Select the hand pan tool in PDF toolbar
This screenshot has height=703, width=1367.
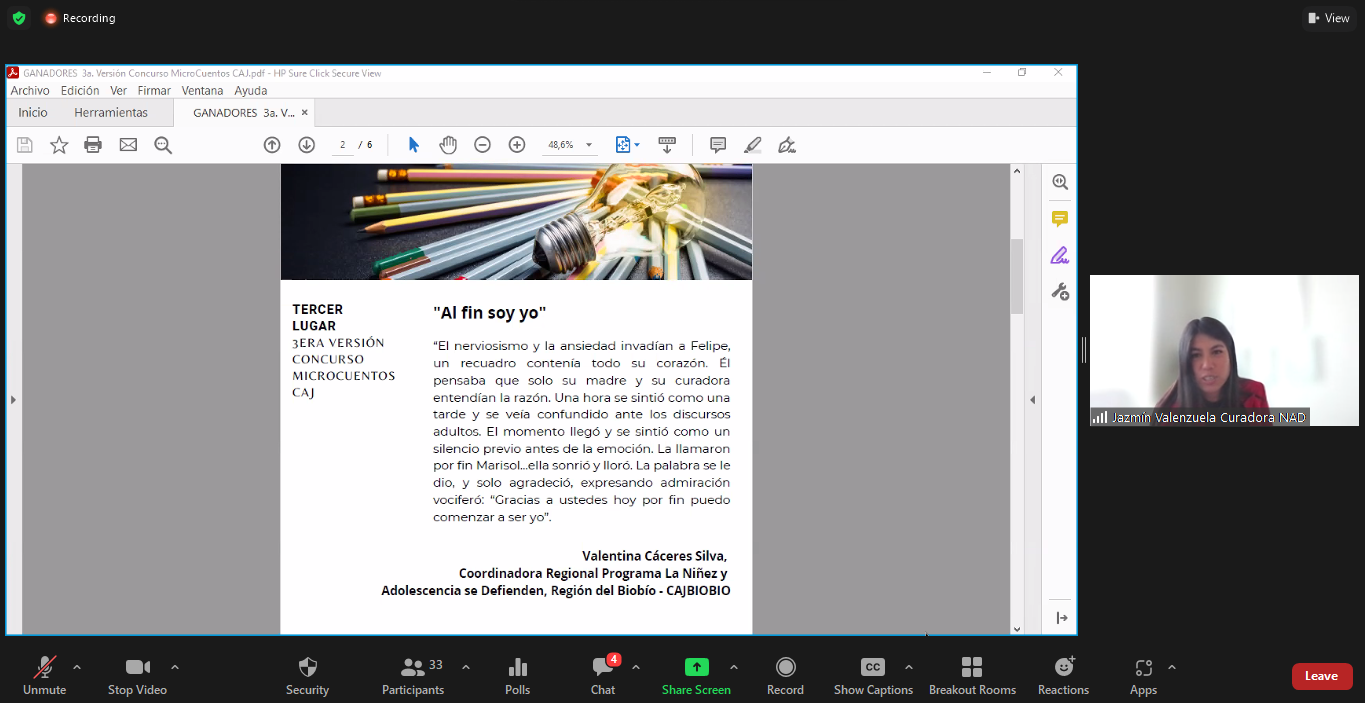pos(448,145)
